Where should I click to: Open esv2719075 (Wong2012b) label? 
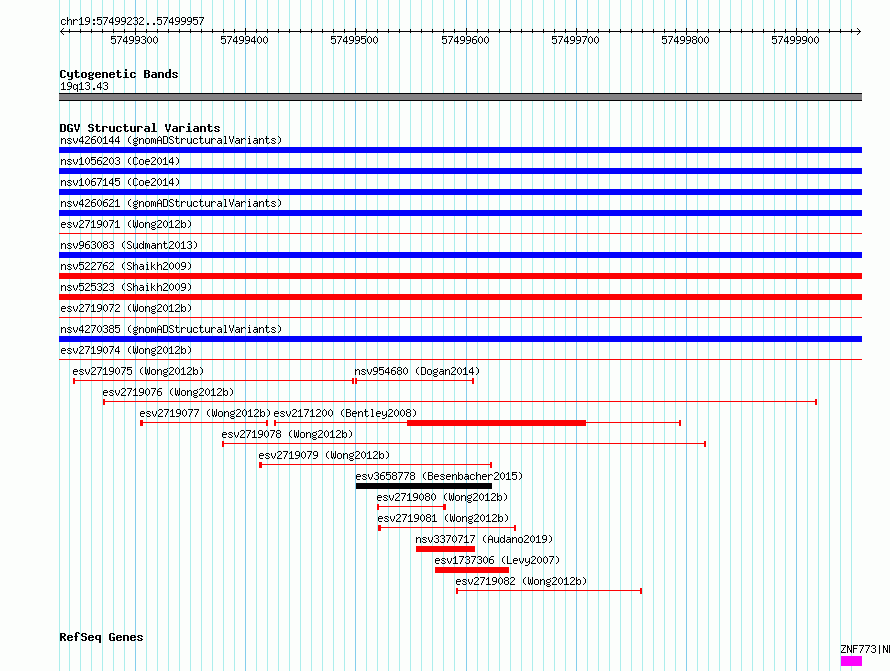[x=138, y=371]
